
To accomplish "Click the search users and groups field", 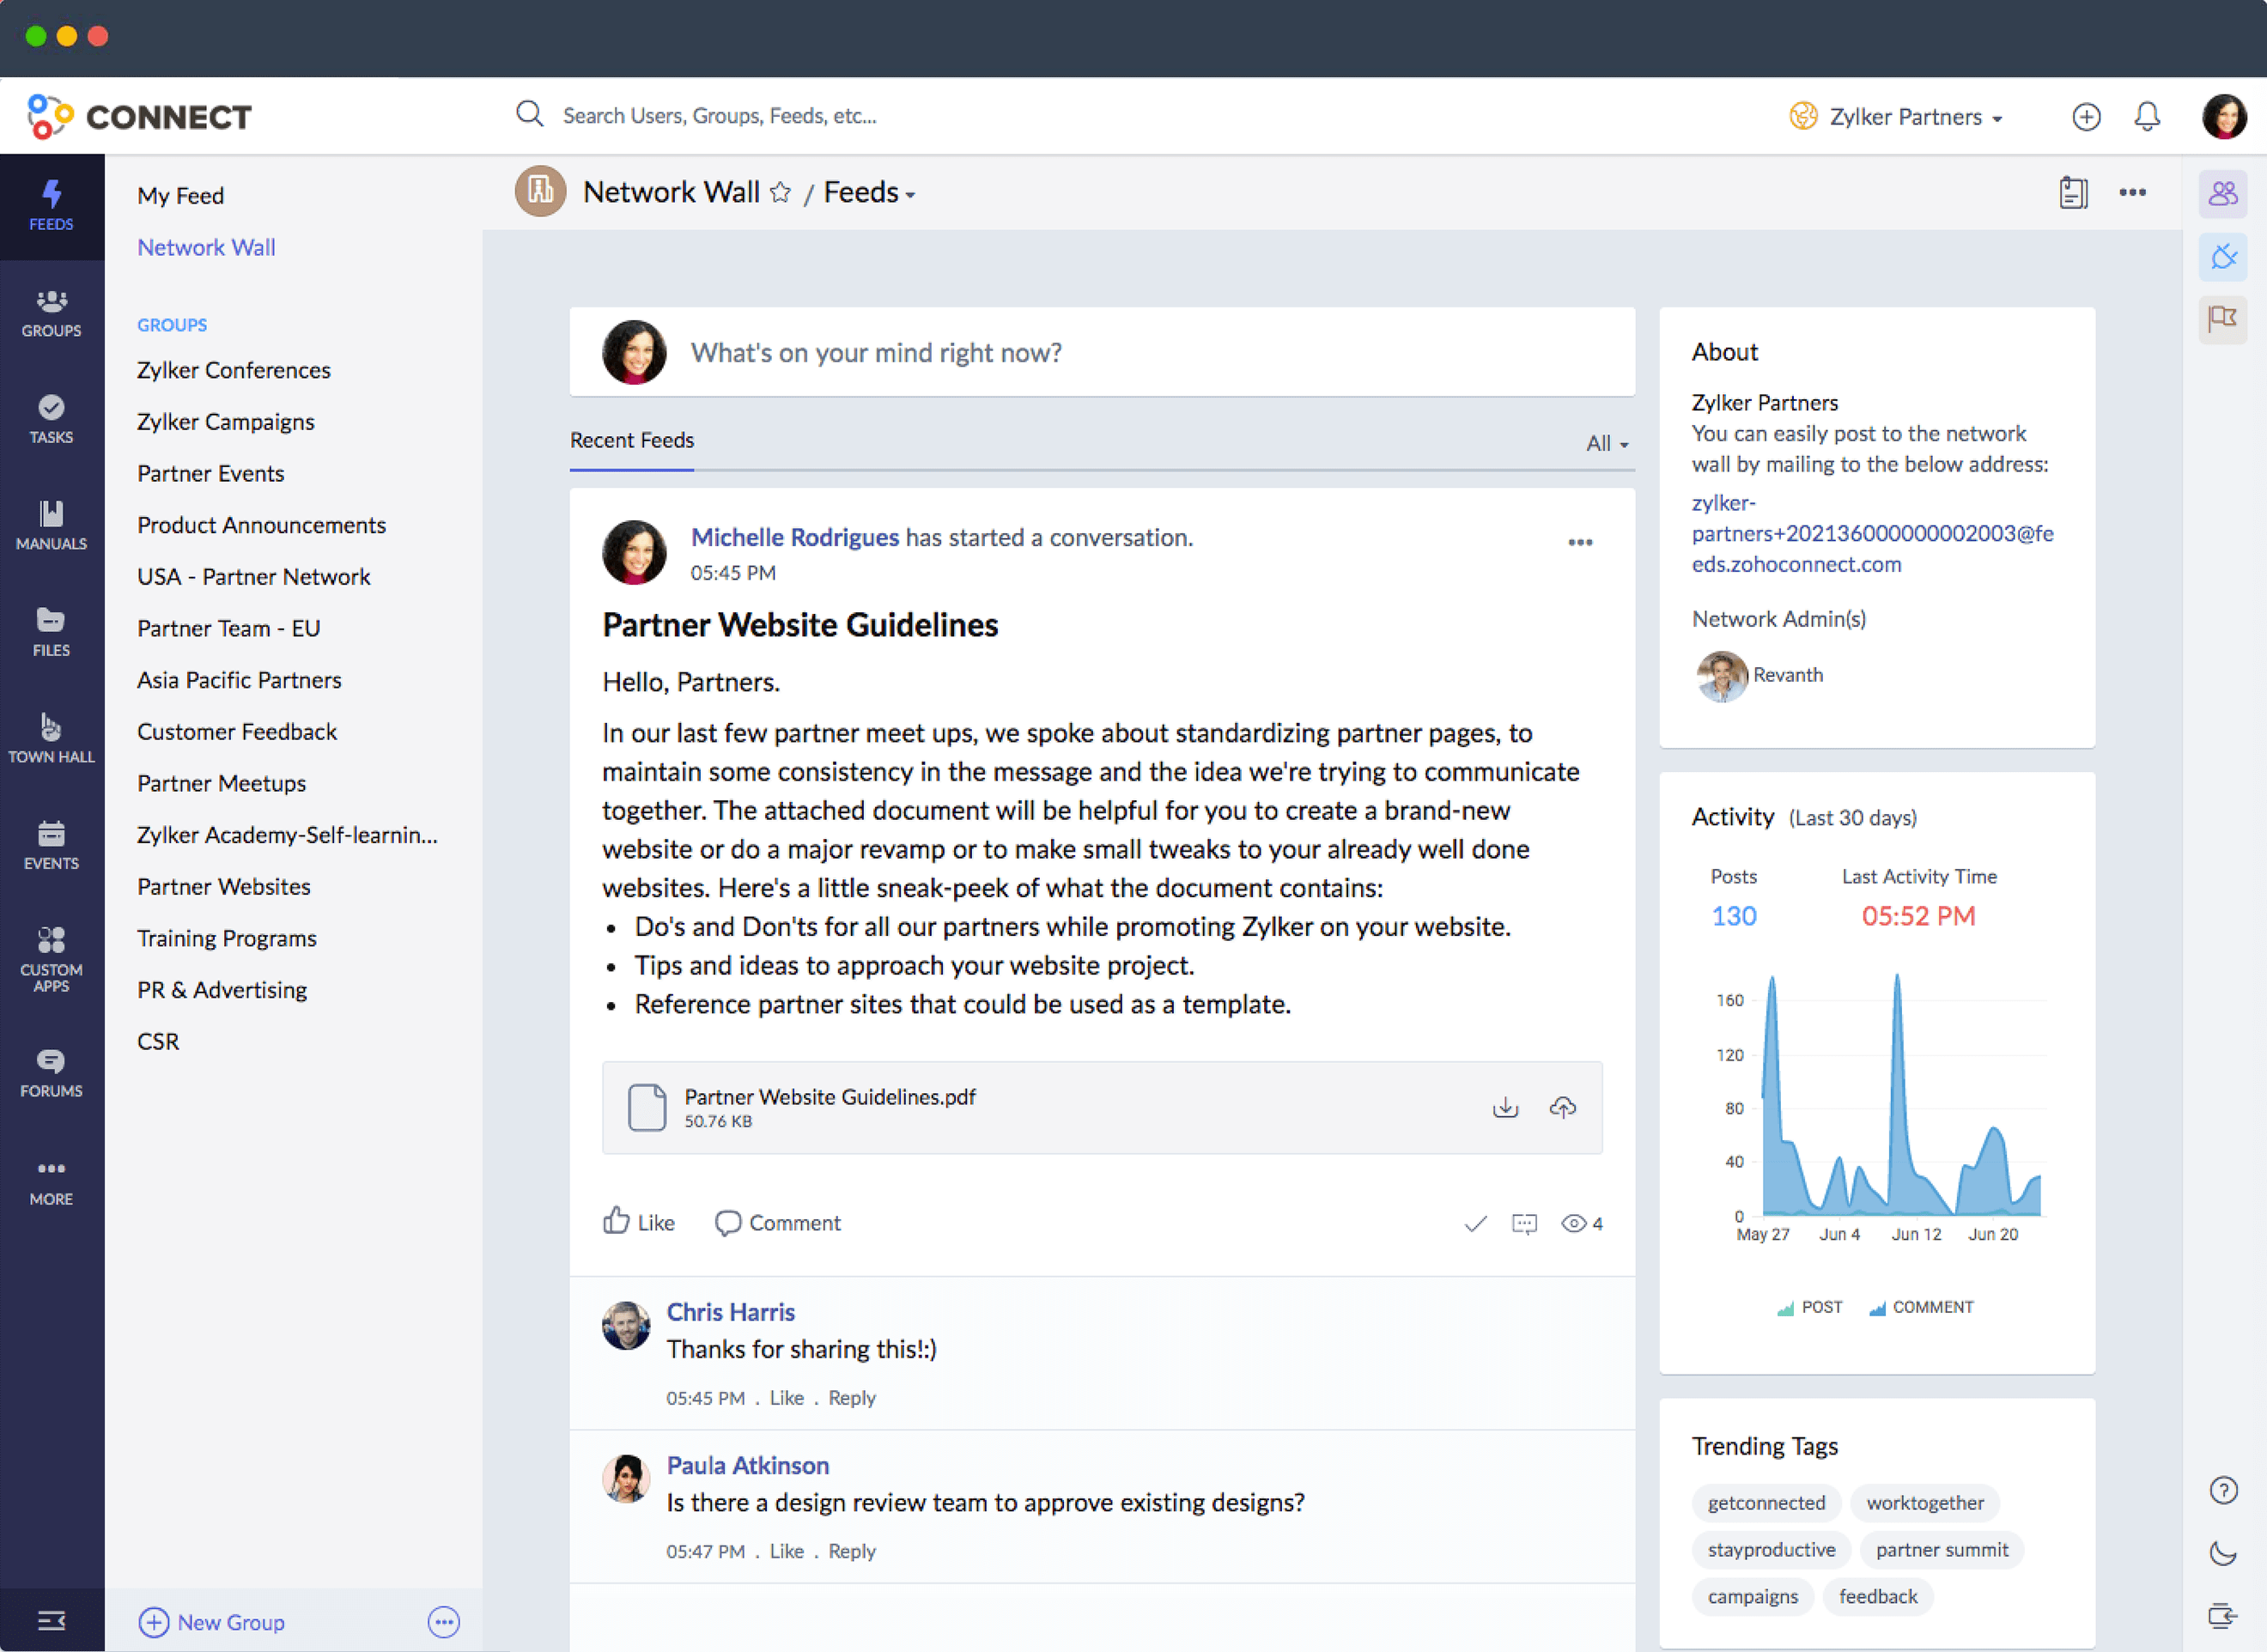I will [719, 115].
